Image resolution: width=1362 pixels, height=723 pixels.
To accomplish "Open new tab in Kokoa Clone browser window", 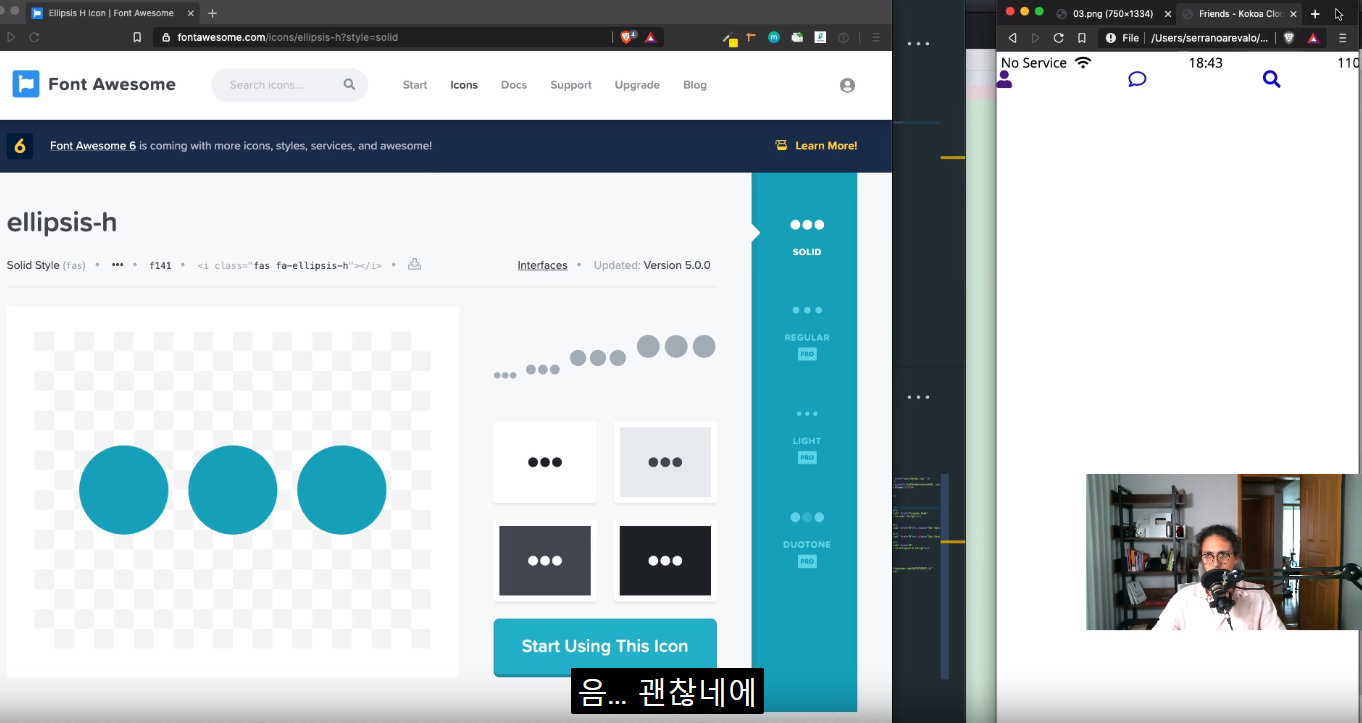I will (1315, 13).
